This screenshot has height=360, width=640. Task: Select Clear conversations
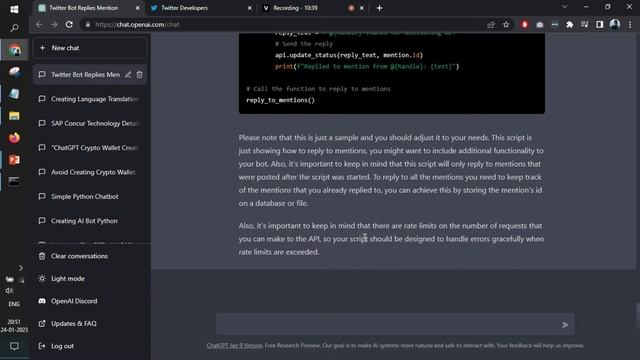click(x=89, y=256)
